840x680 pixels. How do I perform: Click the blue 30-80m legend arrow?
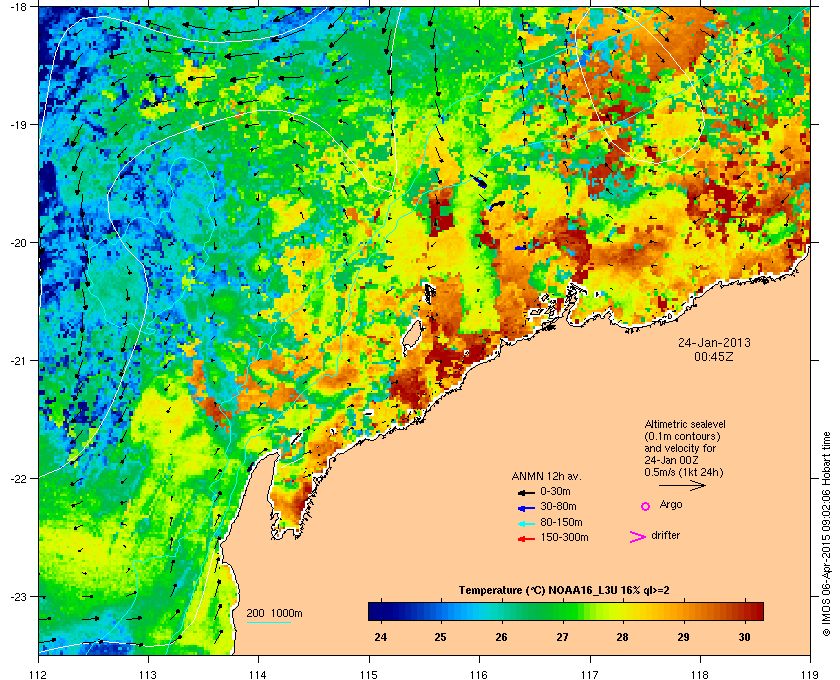tap(526, 507)
